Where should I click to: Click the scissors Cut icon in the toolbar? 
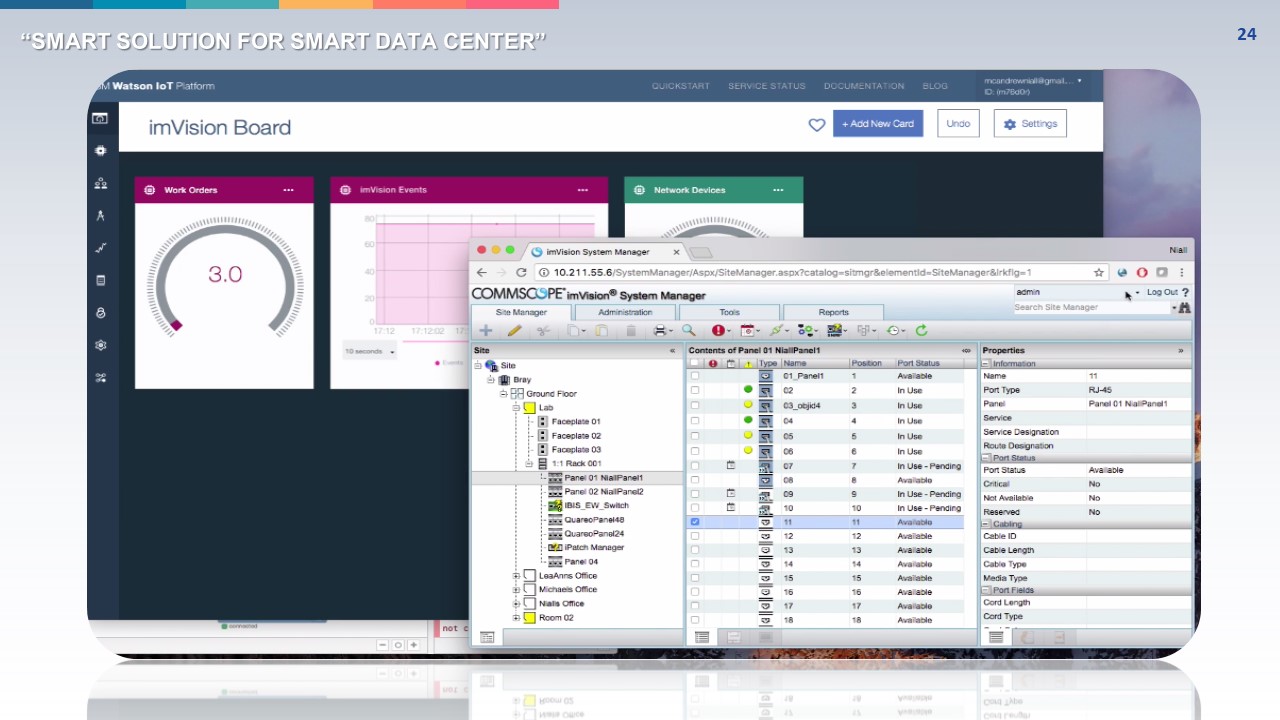[x=543, y=330]
